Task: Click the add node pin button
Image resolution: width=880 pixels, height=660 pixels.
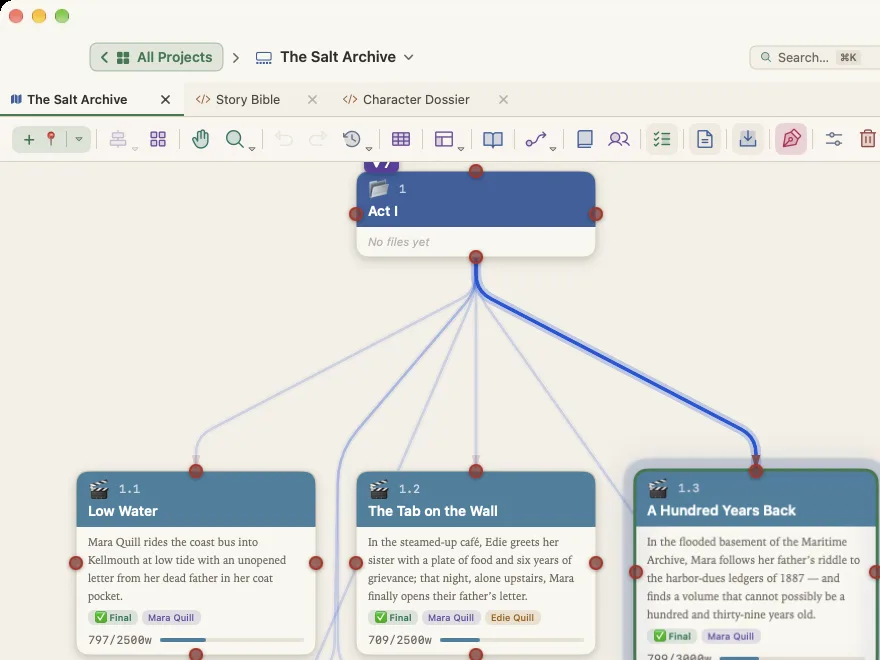Action: click(39, 139)
